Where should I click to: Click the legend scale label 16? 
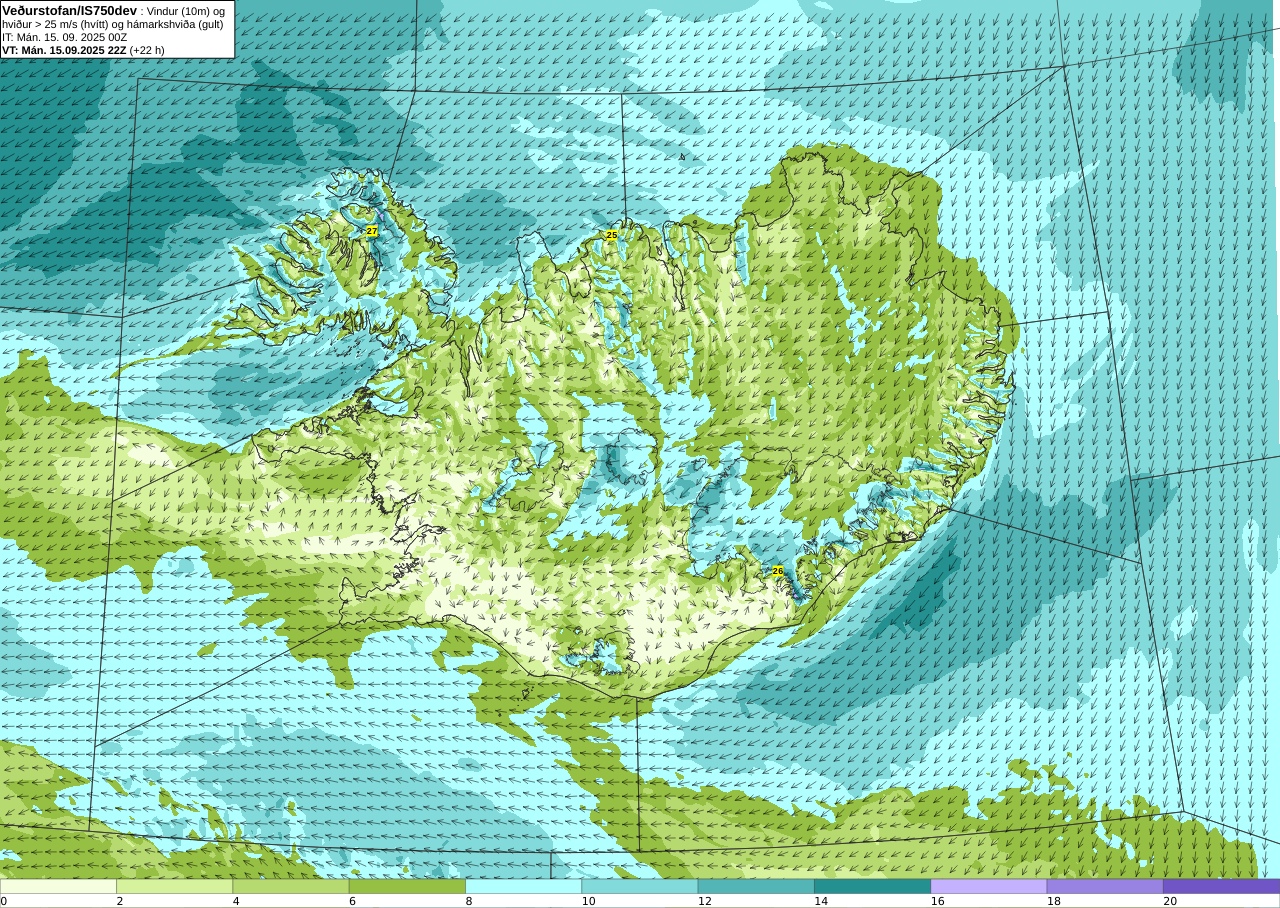(x=938, y=901)
